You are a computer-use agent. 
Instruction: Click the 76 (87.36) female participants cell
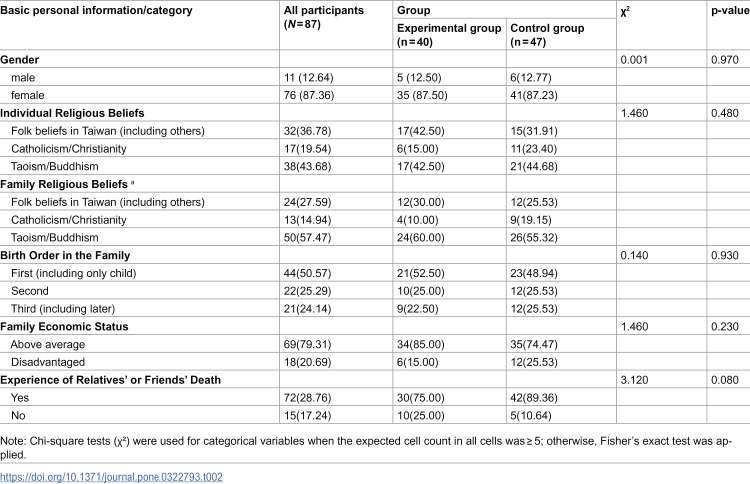[x=309, y=95]
